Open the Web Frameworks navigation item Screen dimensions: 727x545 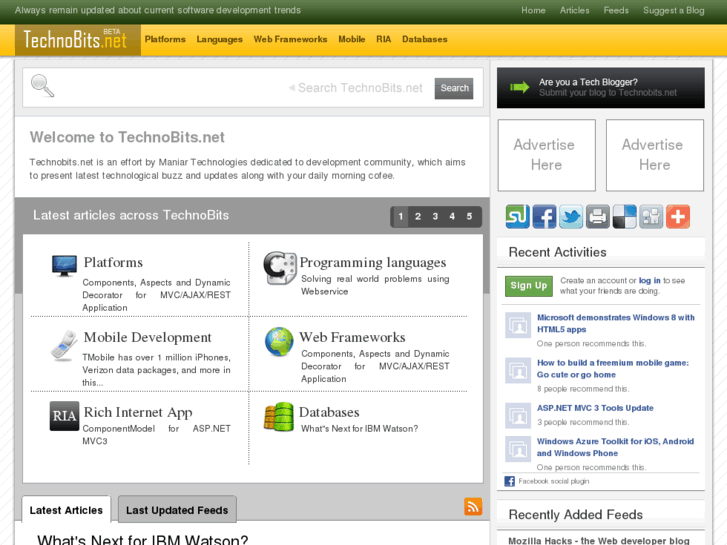click(x=290, y=39)
